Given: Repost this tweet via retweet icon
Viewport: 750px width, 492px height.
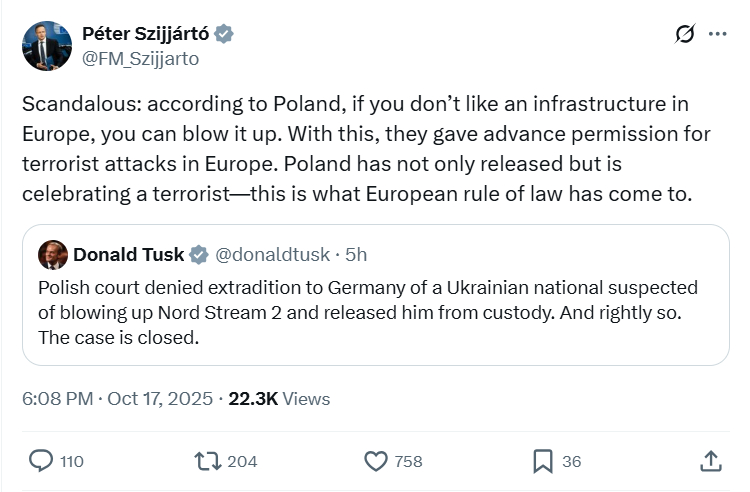Looking at the screenshot, I should [208, 461].
